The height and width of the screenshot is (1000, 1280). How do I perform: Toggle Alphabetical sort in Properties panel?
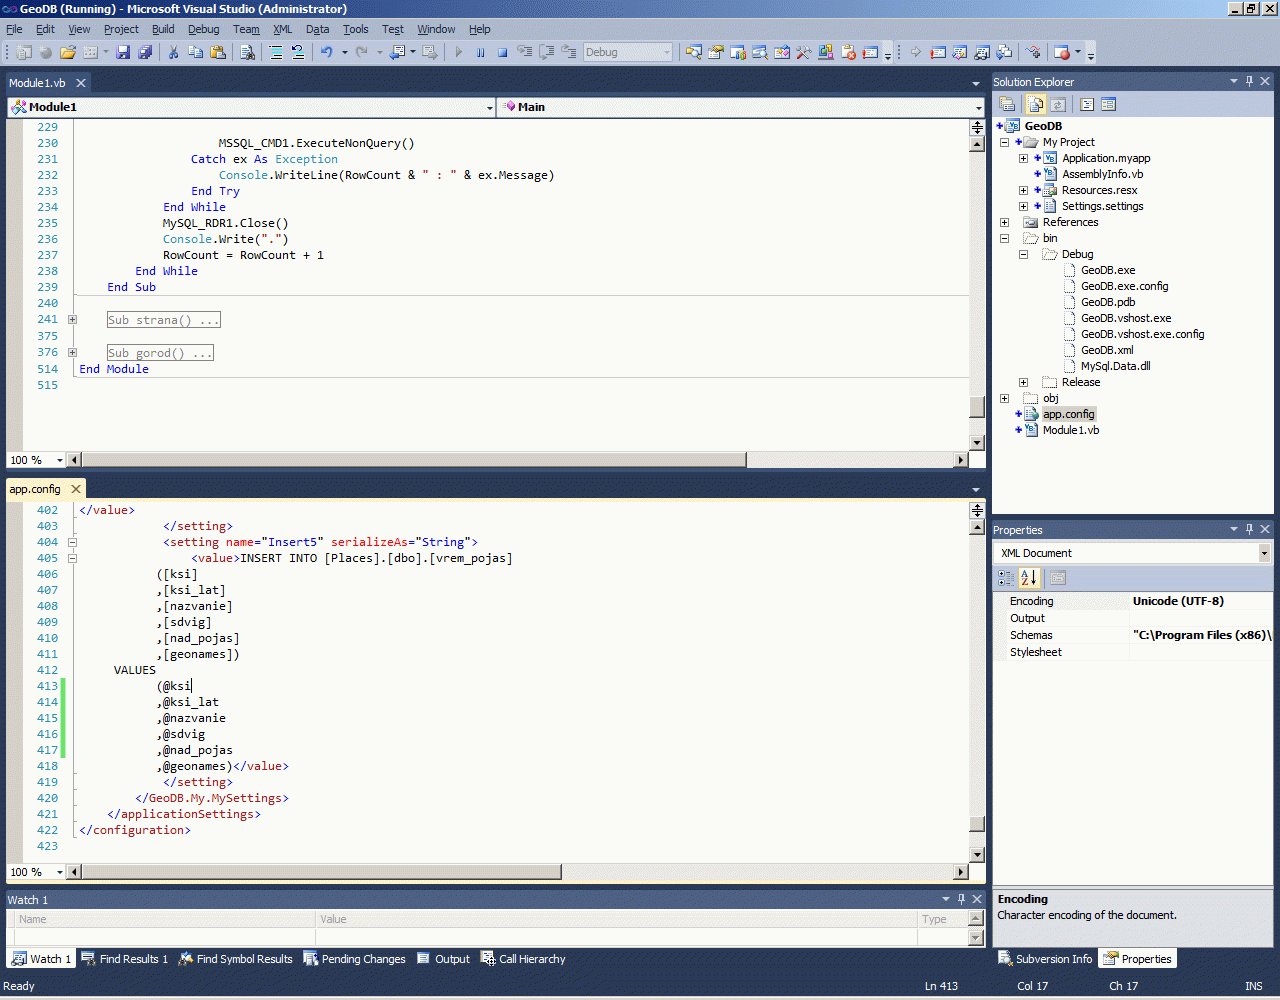point(1028,577)
